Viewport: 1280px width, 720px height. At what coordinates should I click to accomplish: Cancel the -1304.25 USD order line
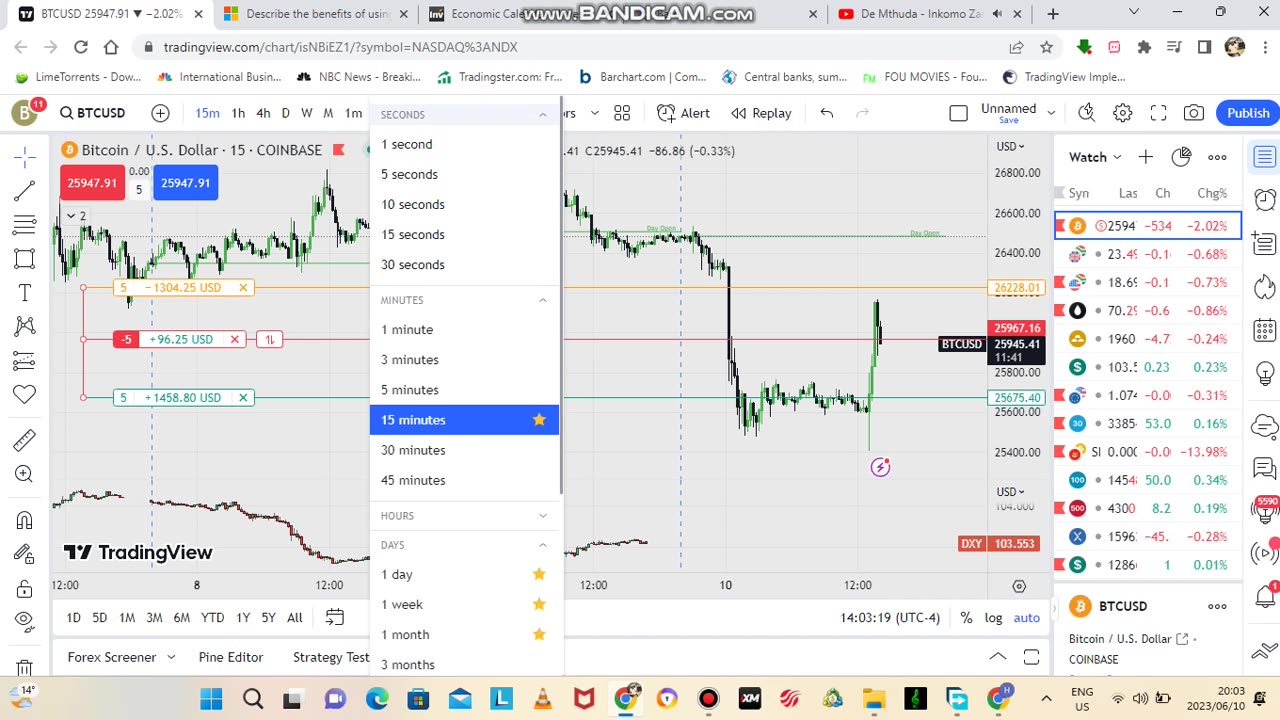tap(243, 288)
